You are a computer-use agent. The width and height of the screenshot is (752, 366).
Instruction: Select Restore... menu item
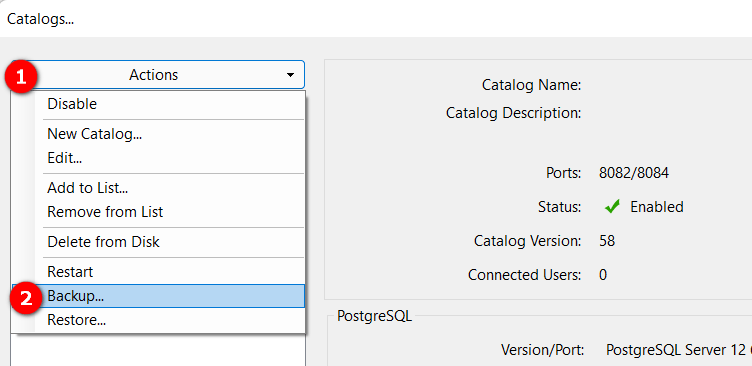[169, 319]
